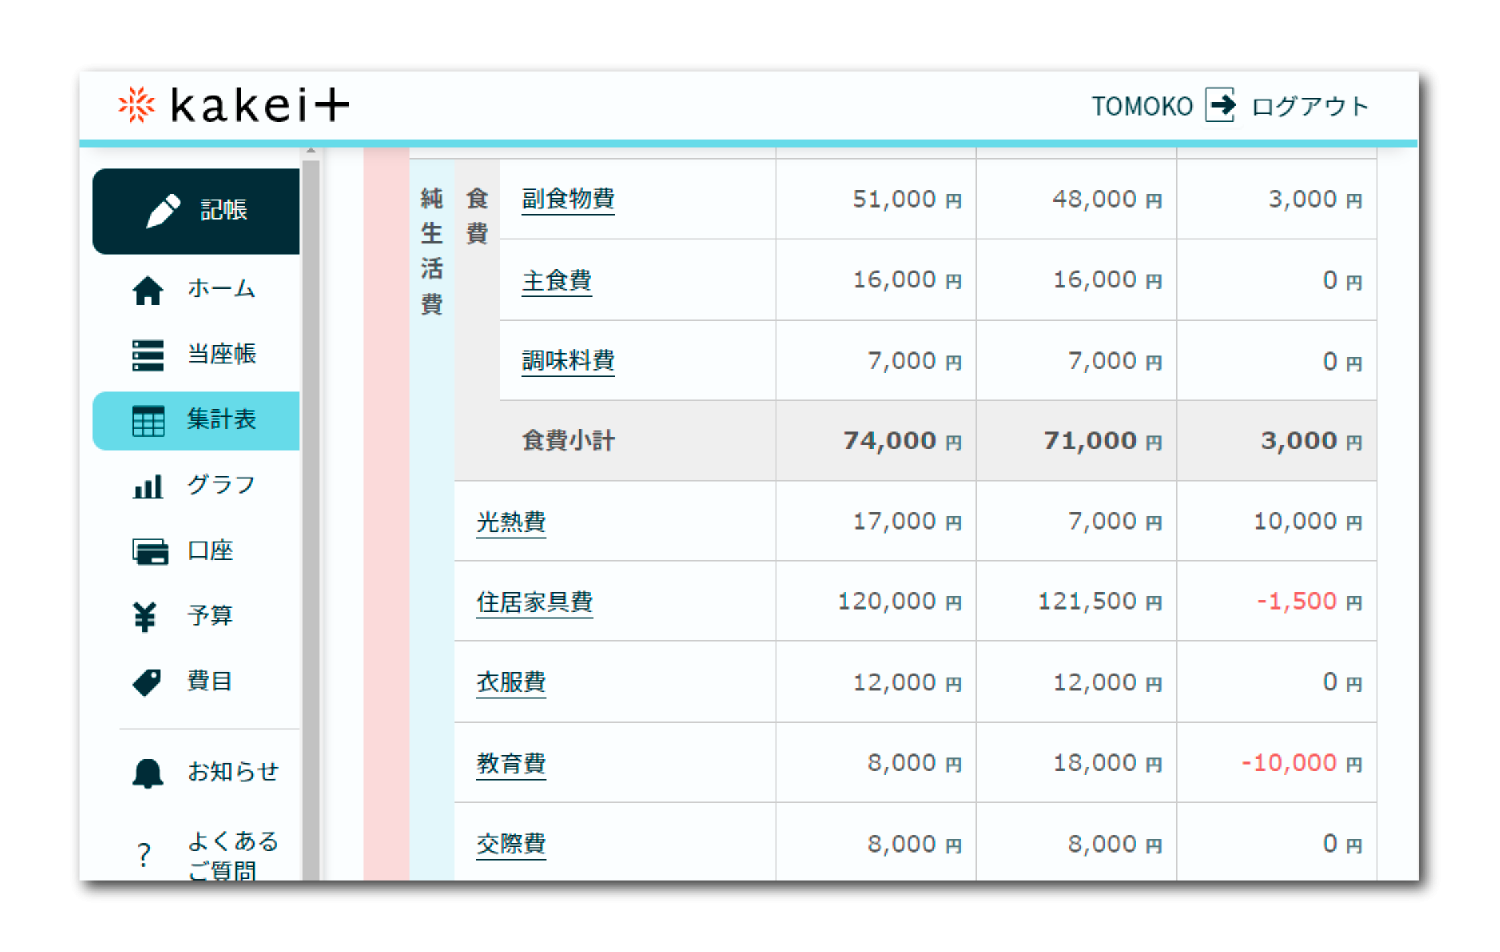Click the home house icon

148,290
